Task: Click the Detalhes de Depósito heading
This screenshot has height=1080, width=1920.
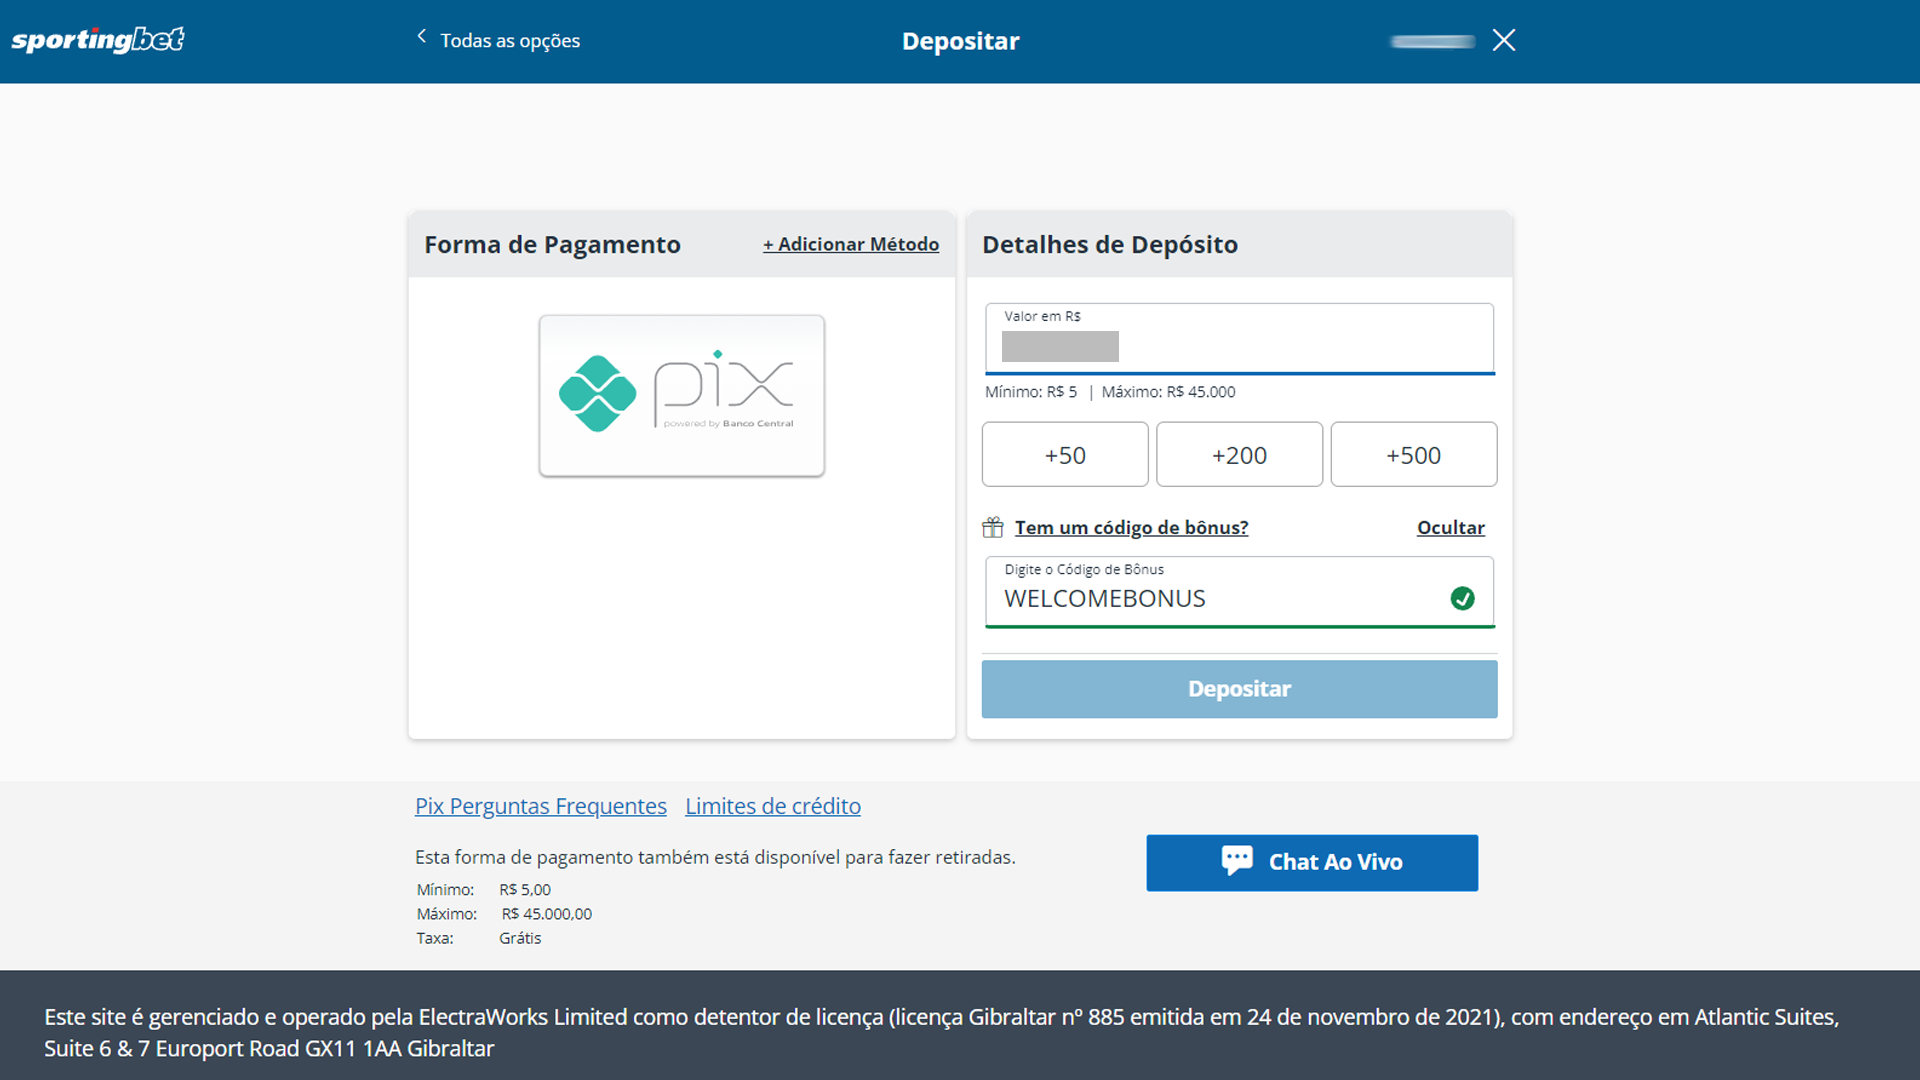Action: point(1110,245)
